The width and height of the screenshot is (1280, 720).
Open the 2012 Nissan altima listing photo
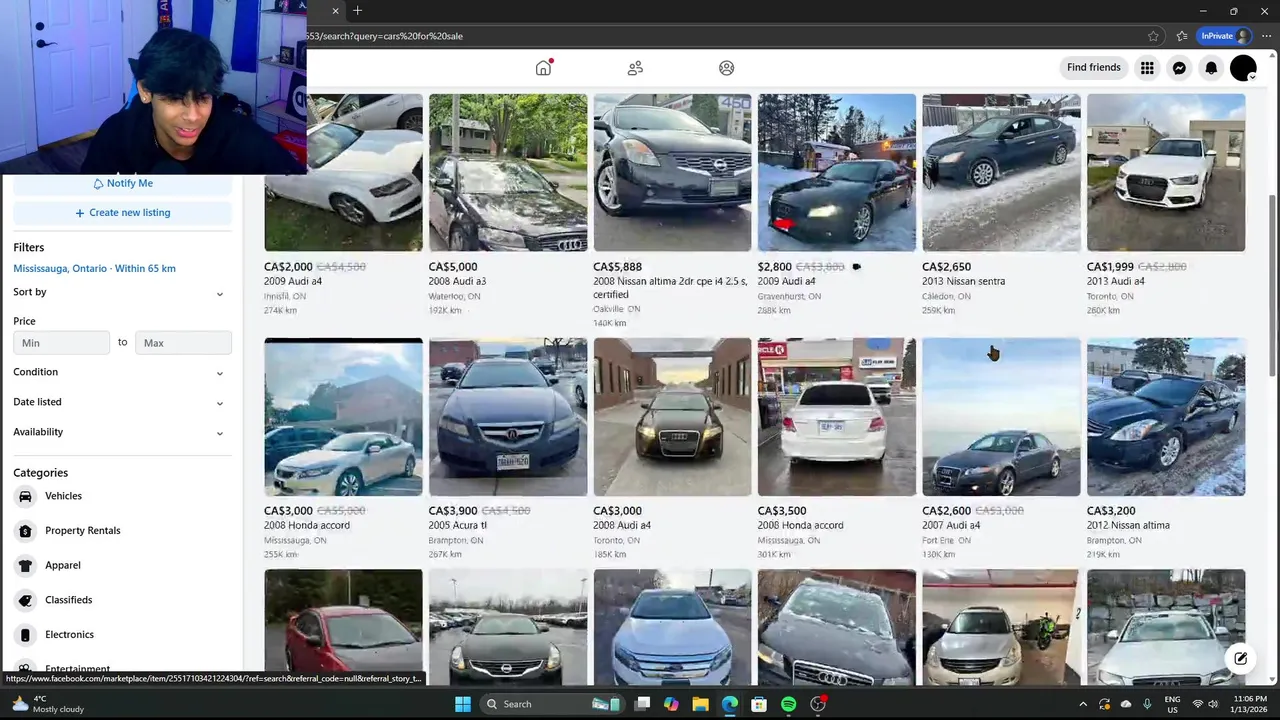(x=1166, y=417)
